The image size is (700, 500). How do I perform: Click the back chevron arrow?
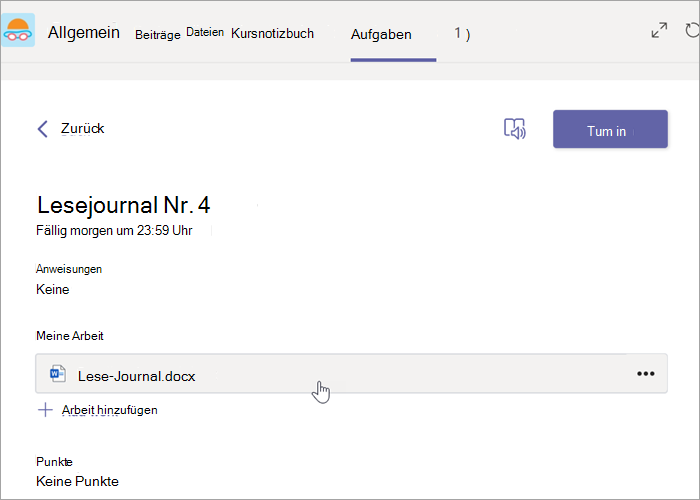tap(42, 129)
